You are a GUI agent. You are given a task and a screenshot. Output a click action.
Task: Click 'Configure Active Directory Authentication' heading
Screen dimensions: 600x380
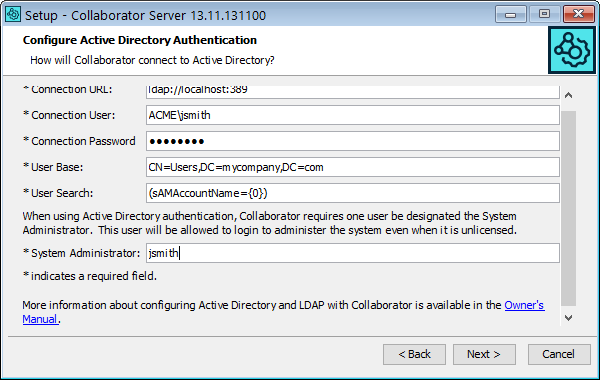click(x=140, y=40)
